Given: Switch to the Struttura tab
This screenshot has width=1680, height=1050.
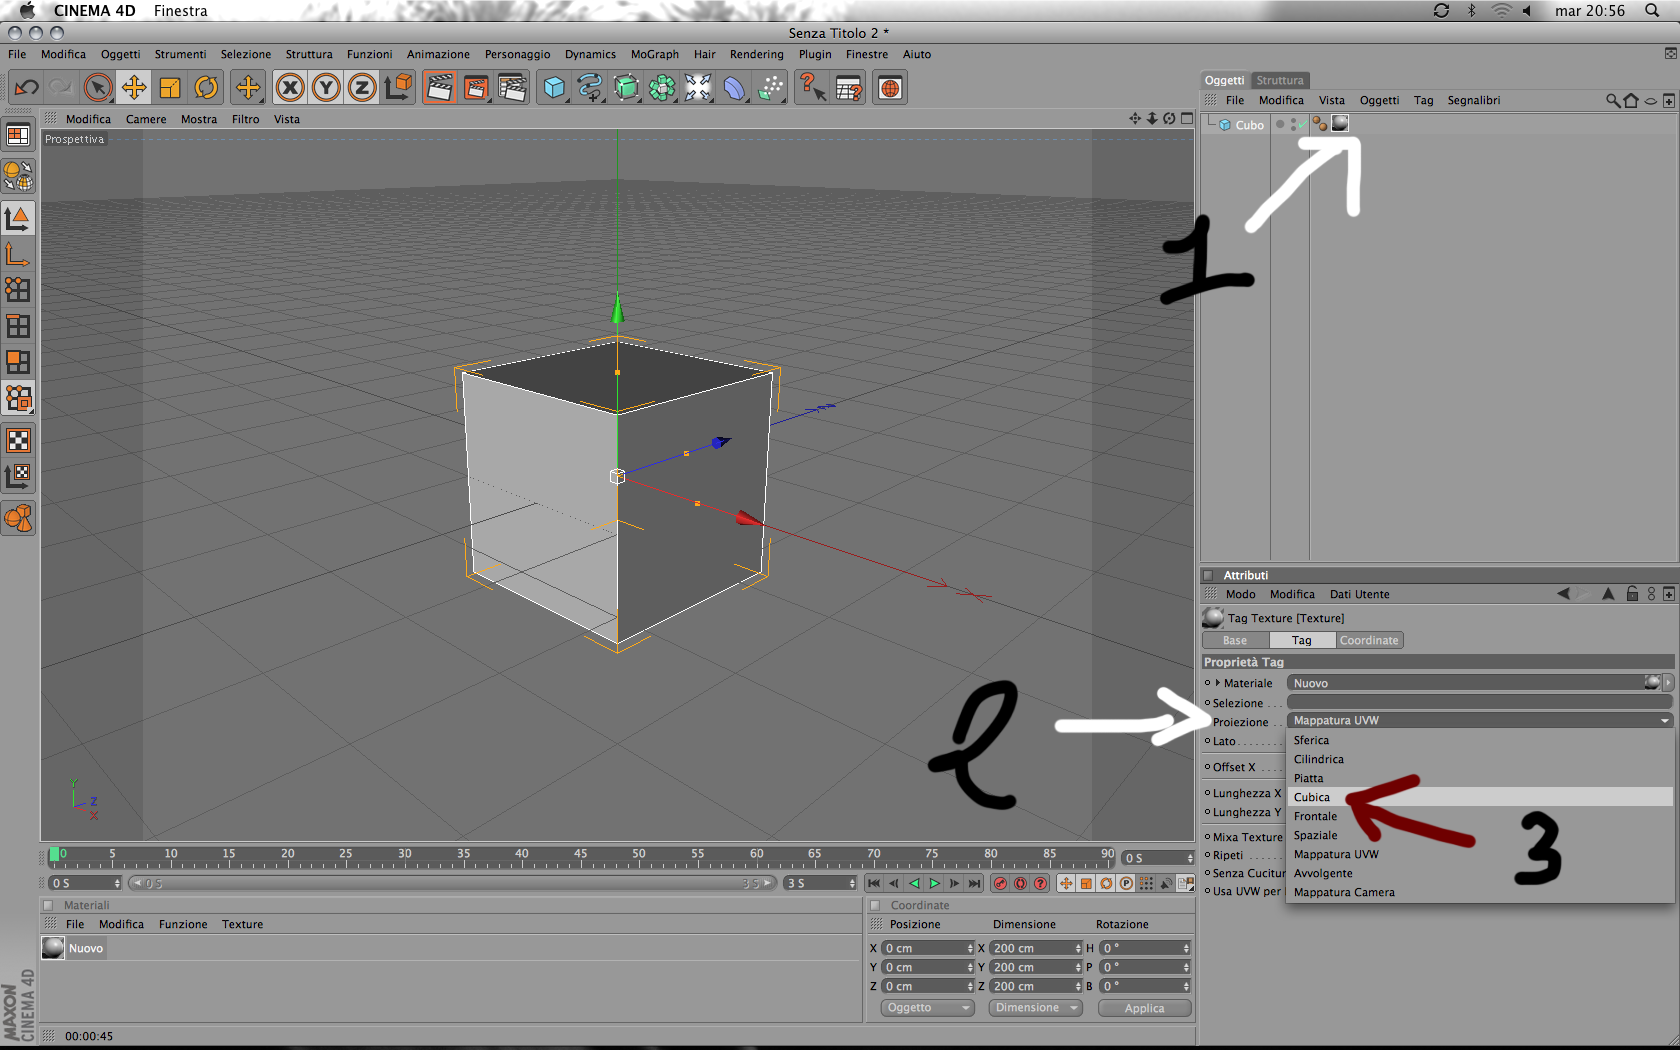Looking at the screenshot, I should tap(1280, 80).
